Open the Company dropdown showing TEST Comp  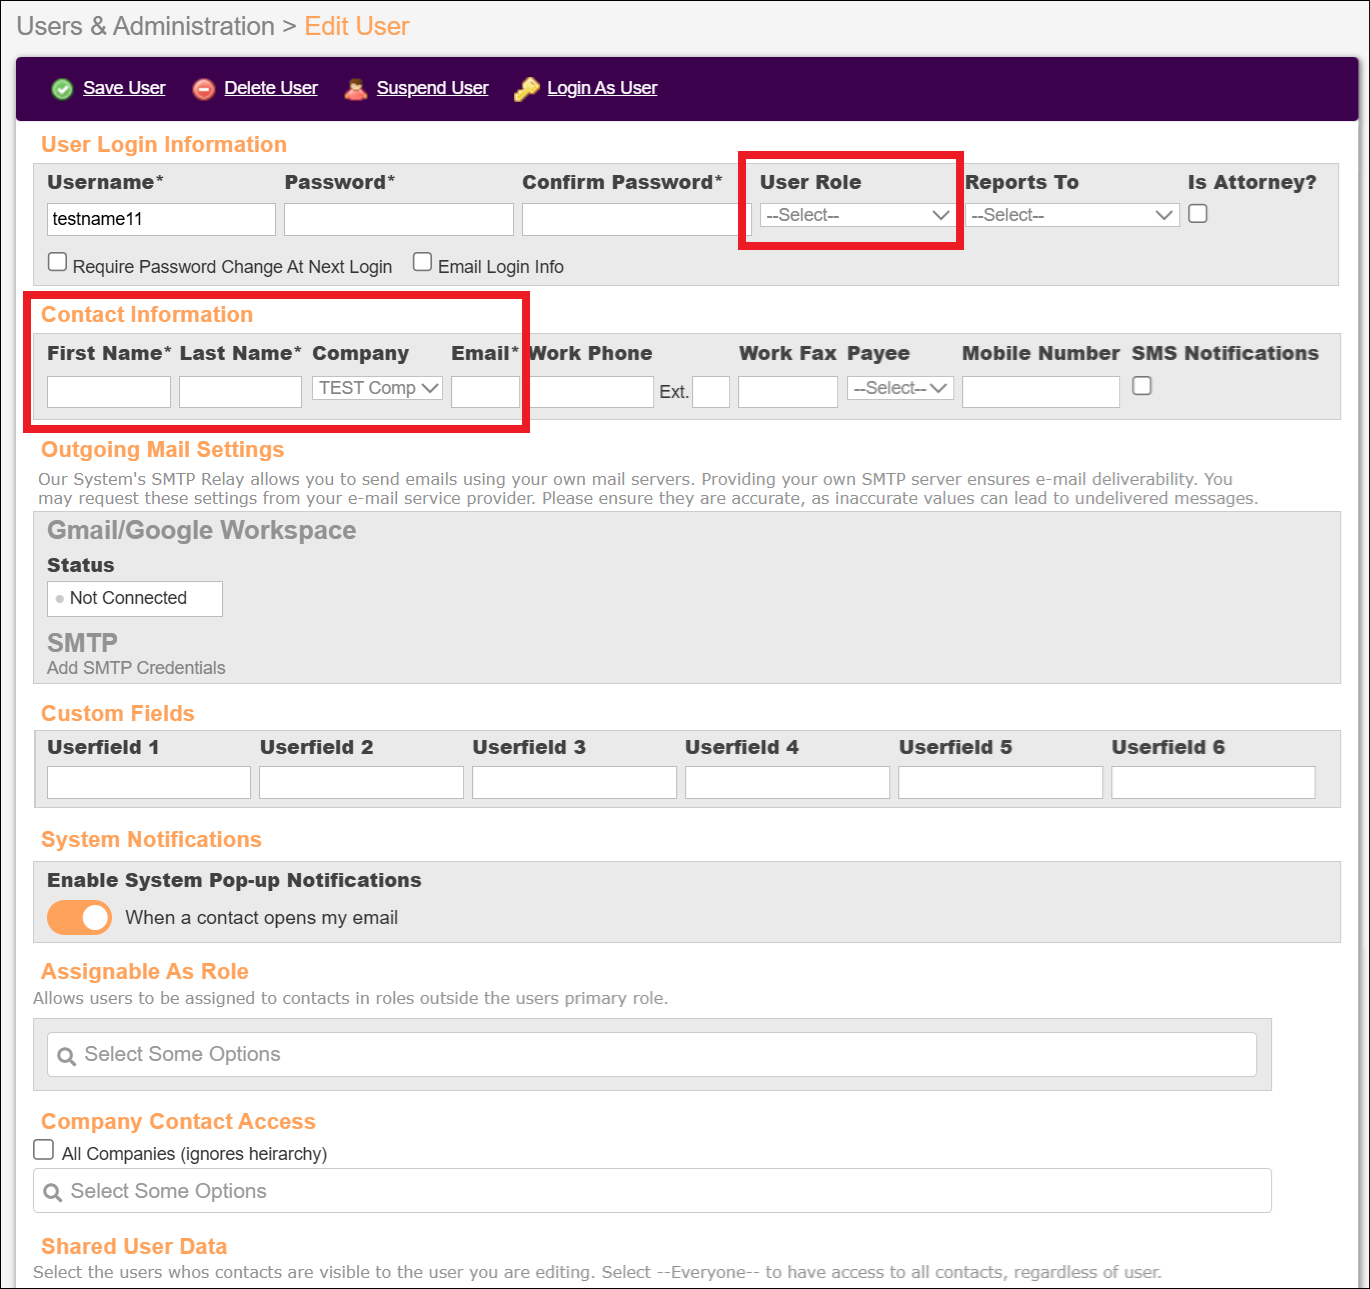[377, 388]
